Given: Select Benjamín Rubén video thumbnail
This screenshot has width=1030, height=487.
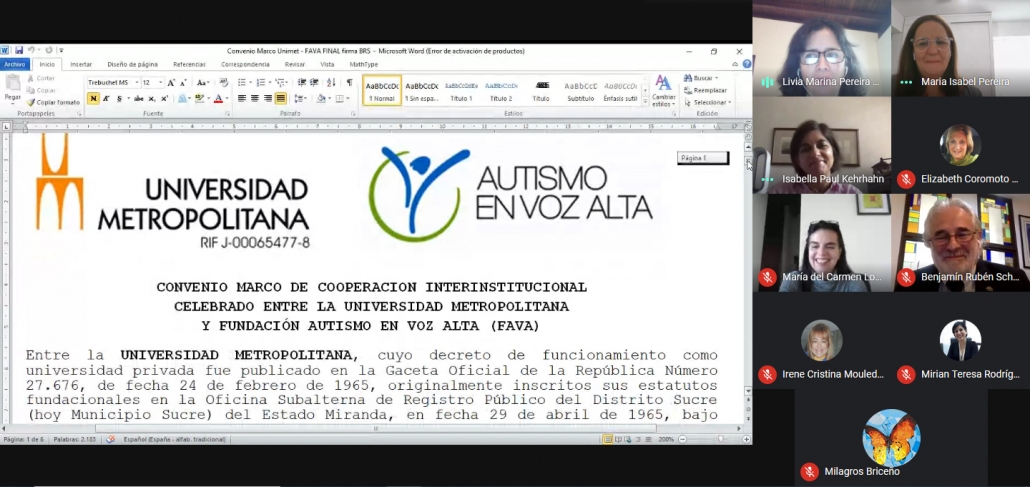Looking at the screenshot, I should pyautogui.click(x=960, y=243).
